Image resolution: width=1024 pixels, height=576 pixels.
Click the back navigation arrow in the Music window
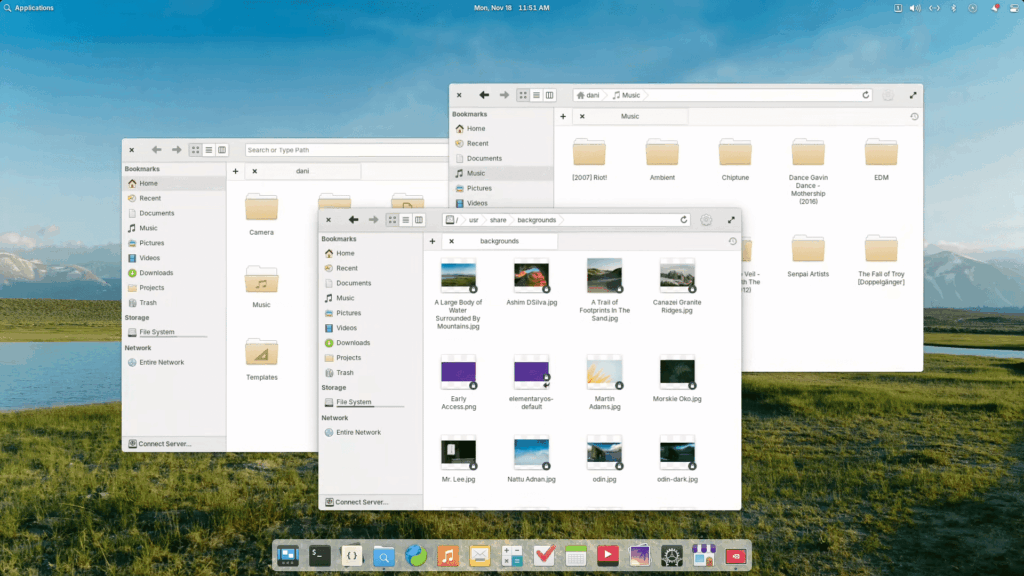(x=483, y=95)
